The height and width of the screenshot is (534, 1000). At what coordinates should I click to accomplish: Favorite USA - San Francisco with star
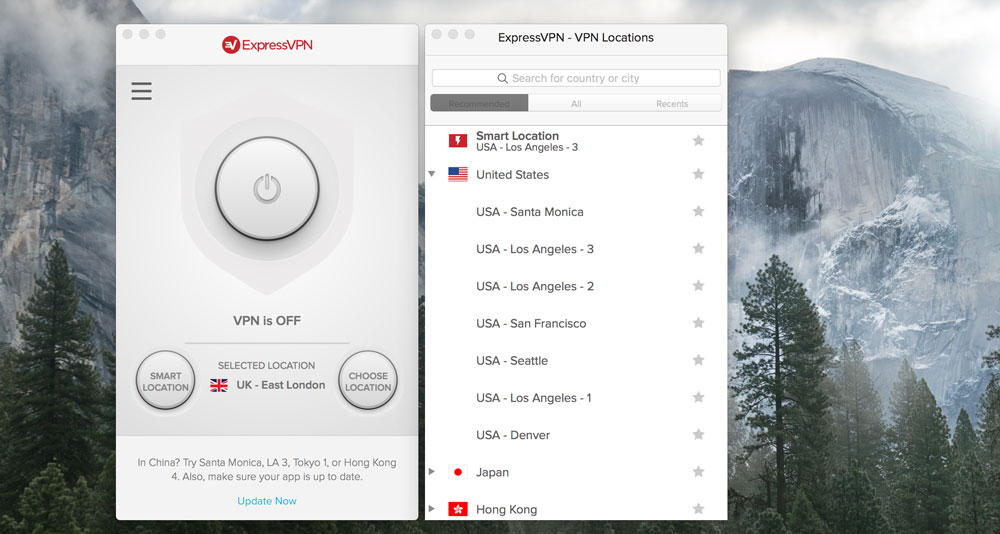point(698,323)
